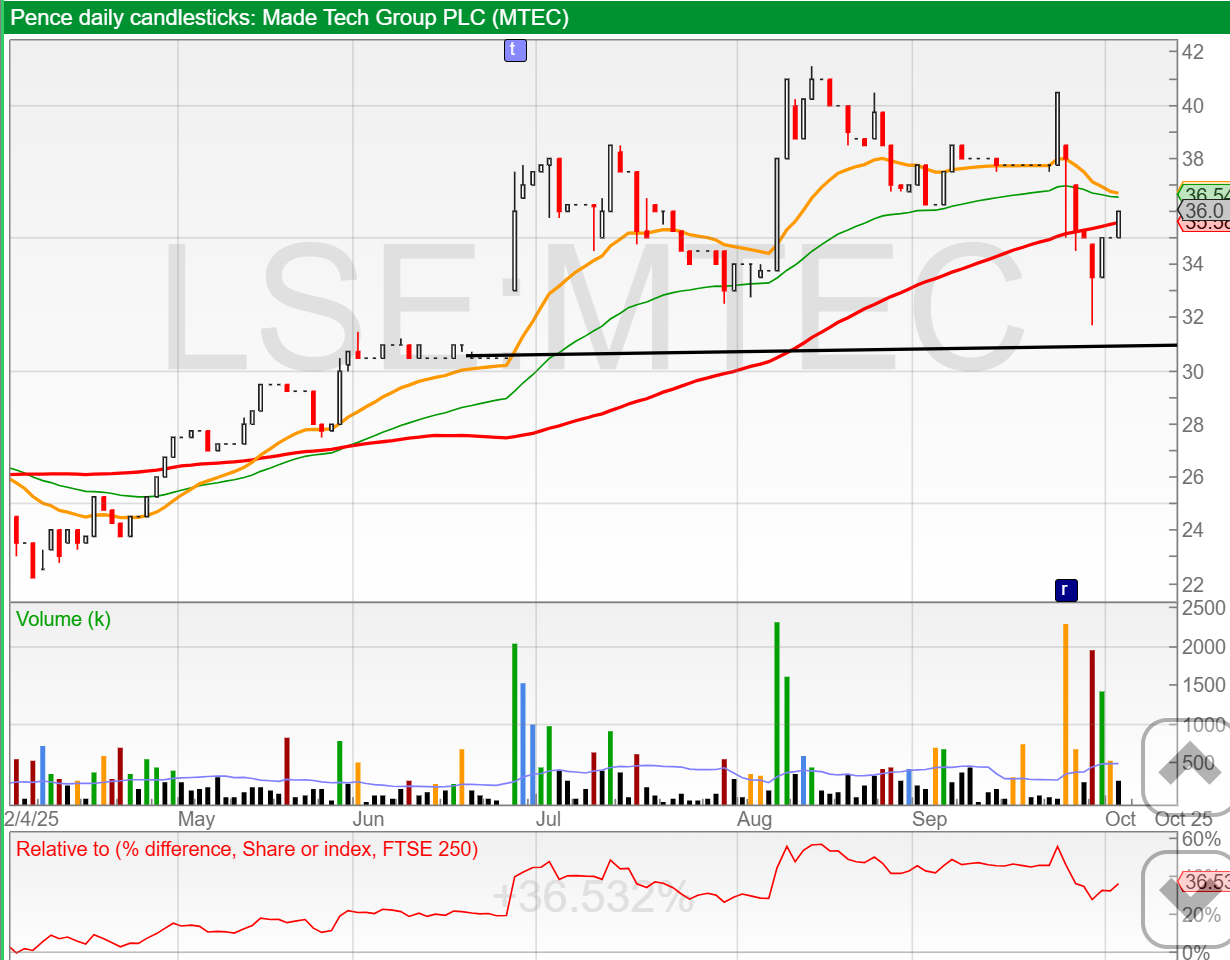The width and height of the screenshot is (1230, 960).
Task: Click the 2500 label on the volume axis
Action: [x=1201, y=609]
